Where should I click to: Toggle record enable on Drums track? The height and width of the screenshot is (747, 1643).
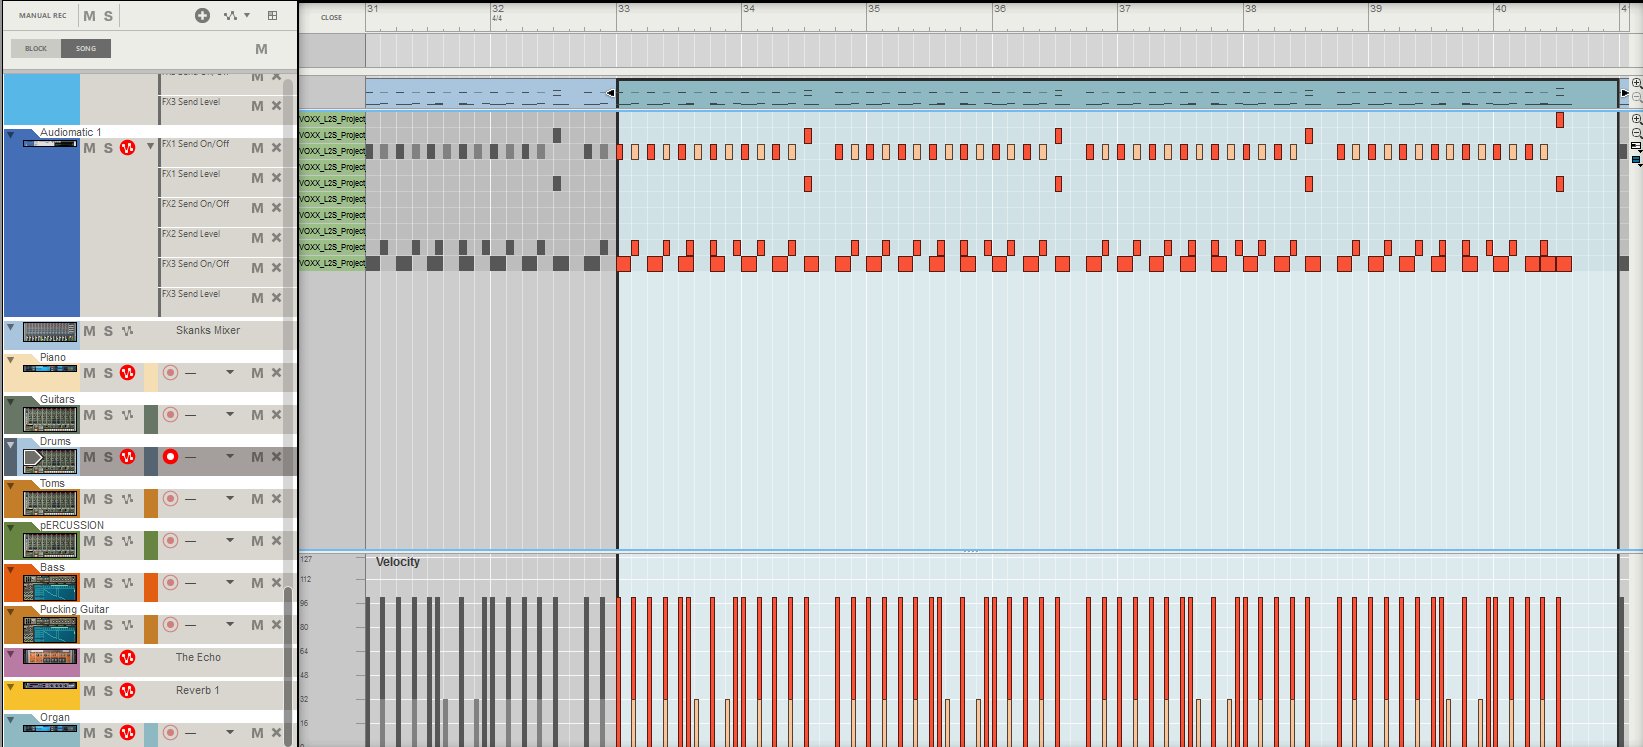pyautogui.click(x=170, y=457)
